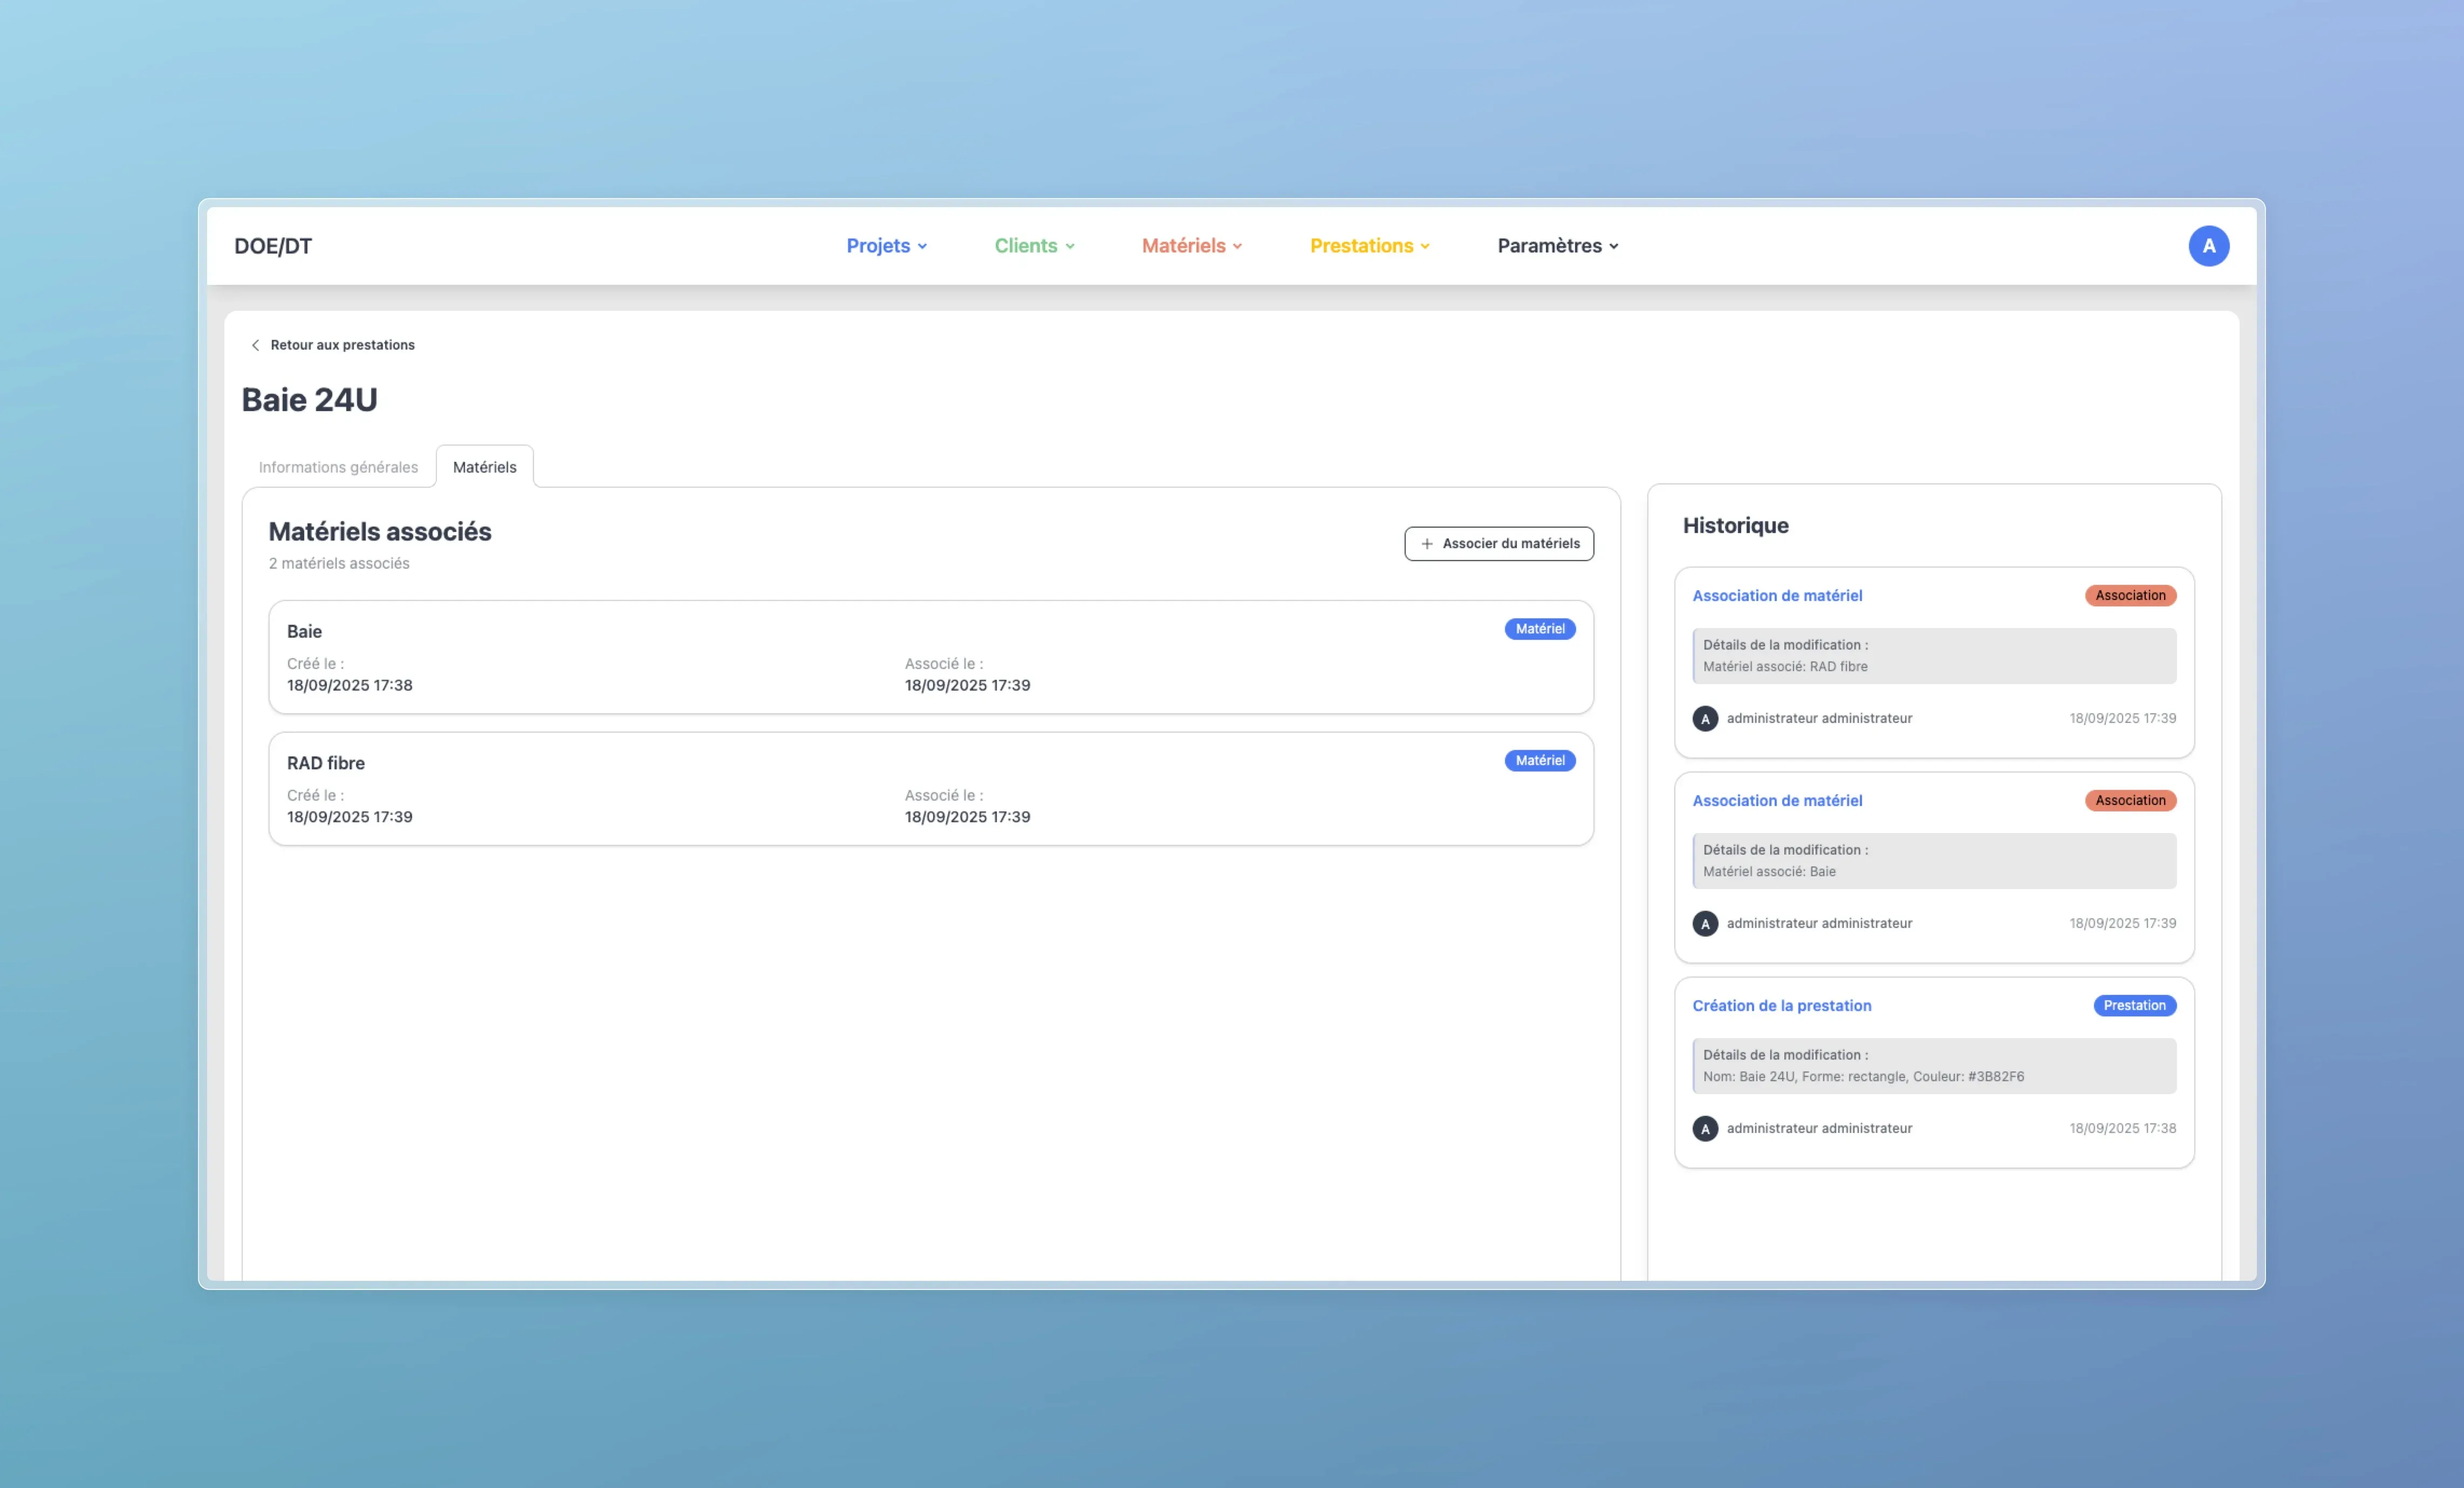Viewport: 2464px width, 1488px height.
Task: Expand the Clients dropdown menu
Action: coord(1034,246)
